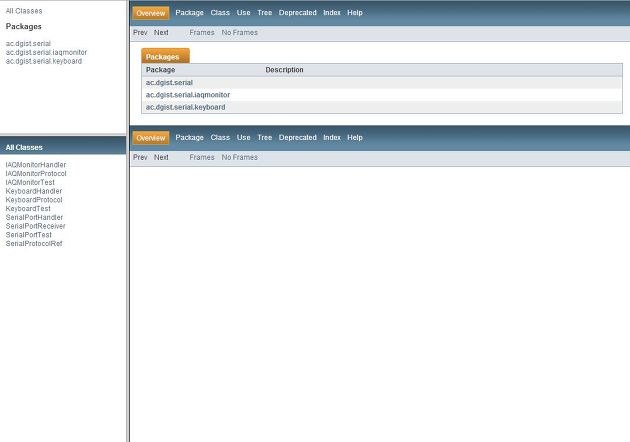Open the SerialPortReceiver class
This screenshot has width=630, height=442.
pyautogui.click(x=35, y=226)
